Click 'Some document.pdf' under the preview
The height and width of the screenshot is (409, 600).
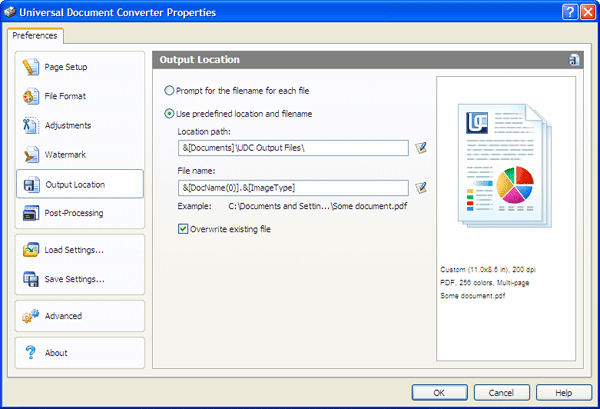473,296
